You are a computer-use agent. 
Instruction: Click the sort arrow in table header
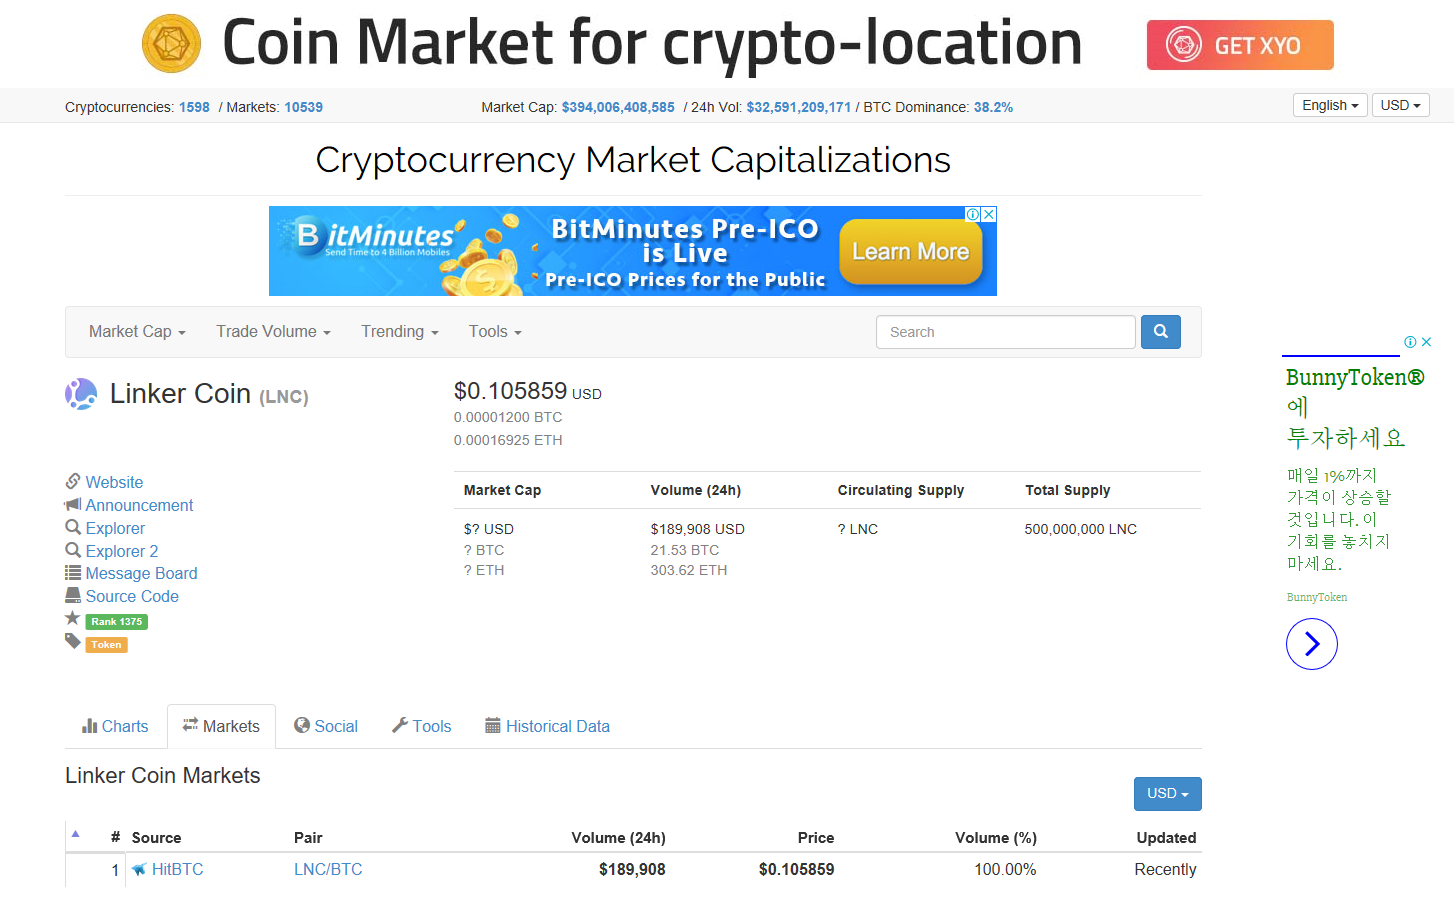point(76,834)
